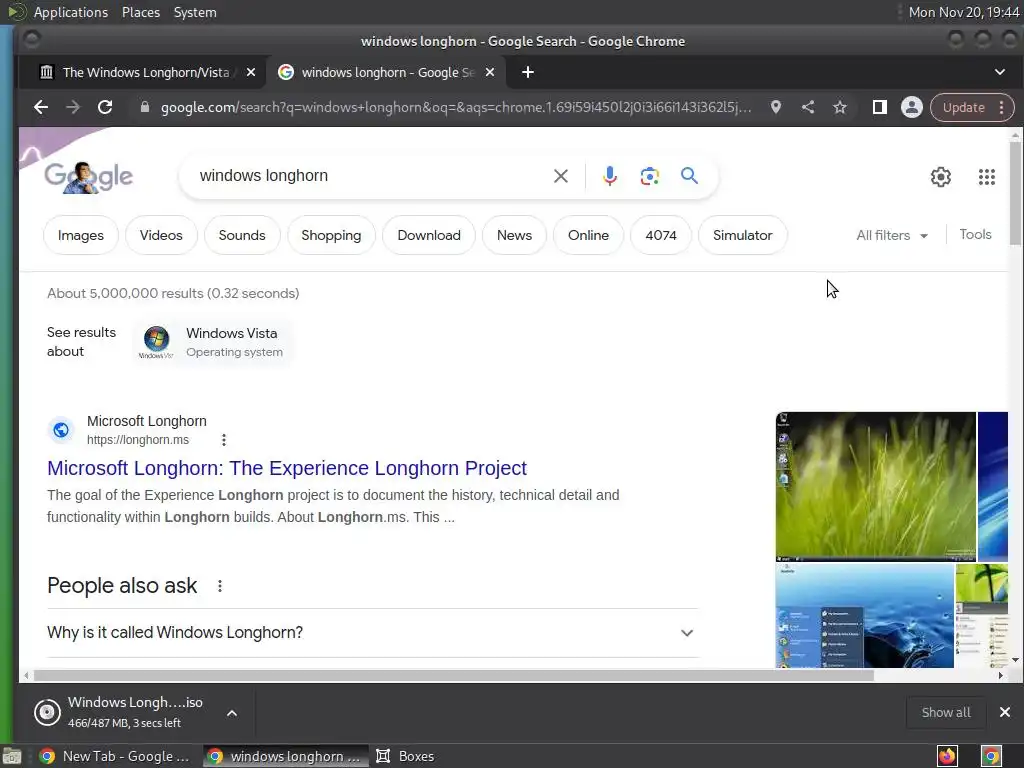
Task: Start voice search with microphone icon
Action: pos(609,176)
